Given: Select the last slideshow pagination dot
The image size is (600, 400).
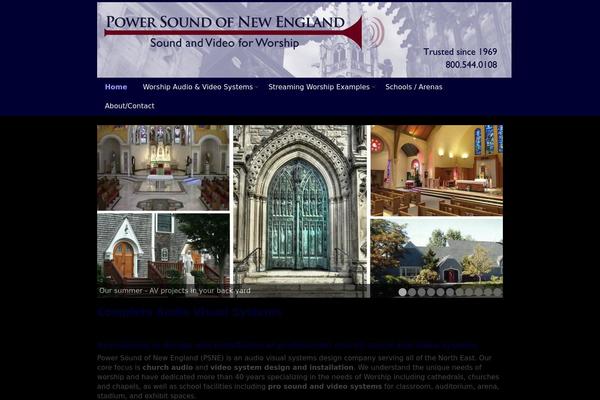Looking at the screenshot, I should point(497,292).
